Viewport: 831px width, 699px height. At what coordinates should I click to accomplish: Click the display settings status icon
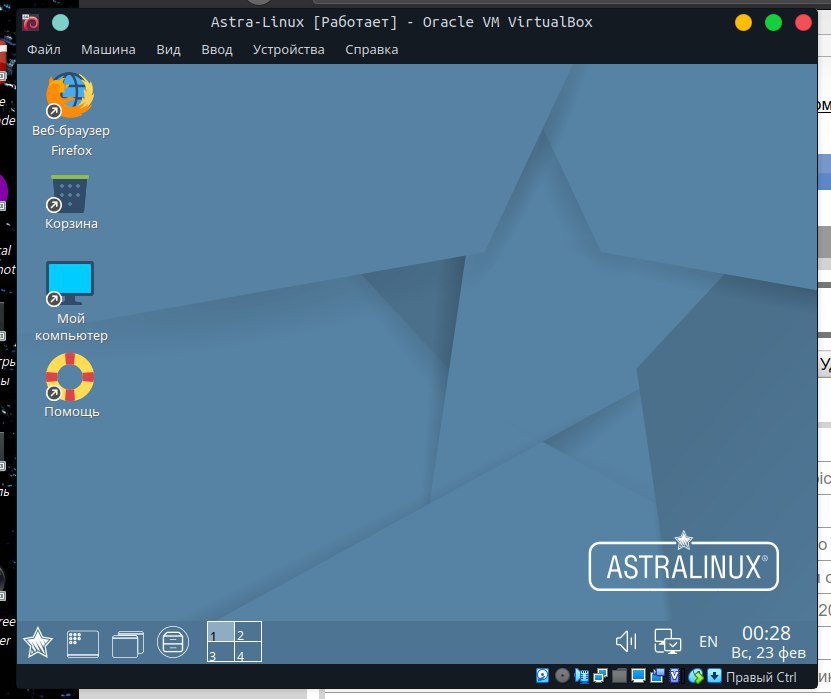(639, 676)
